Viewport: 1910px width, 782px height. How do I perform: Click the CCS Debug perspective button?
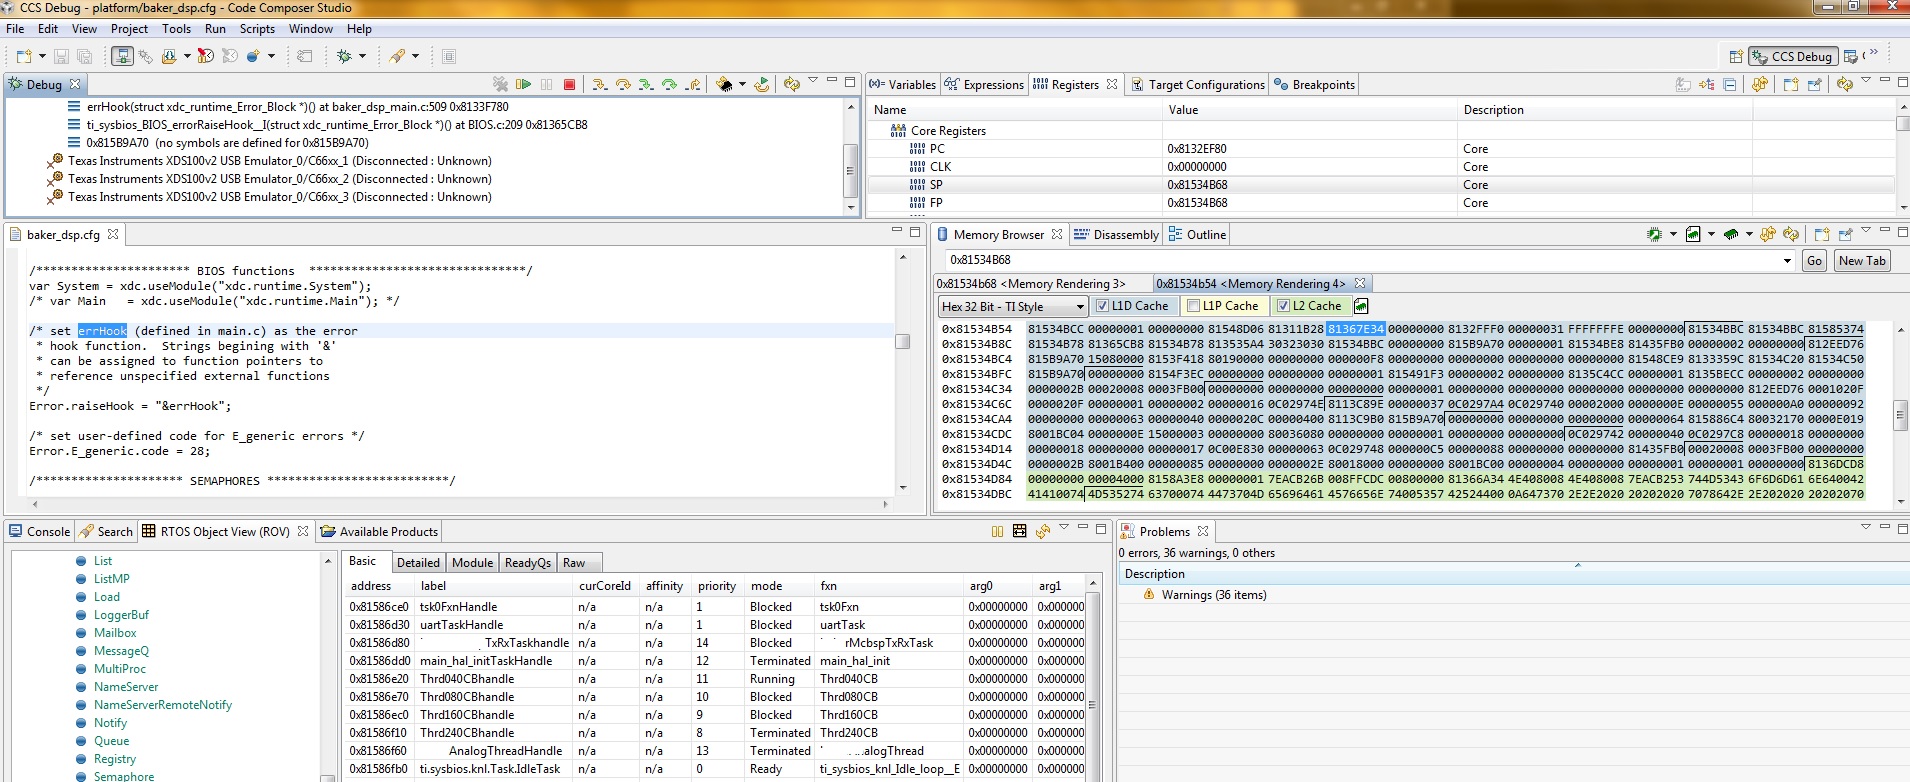pos(1792,56)
